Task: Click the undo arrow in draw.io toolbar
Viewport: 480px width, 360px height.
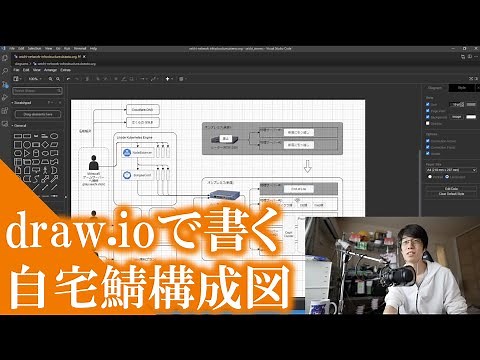Action: (69, 79)
